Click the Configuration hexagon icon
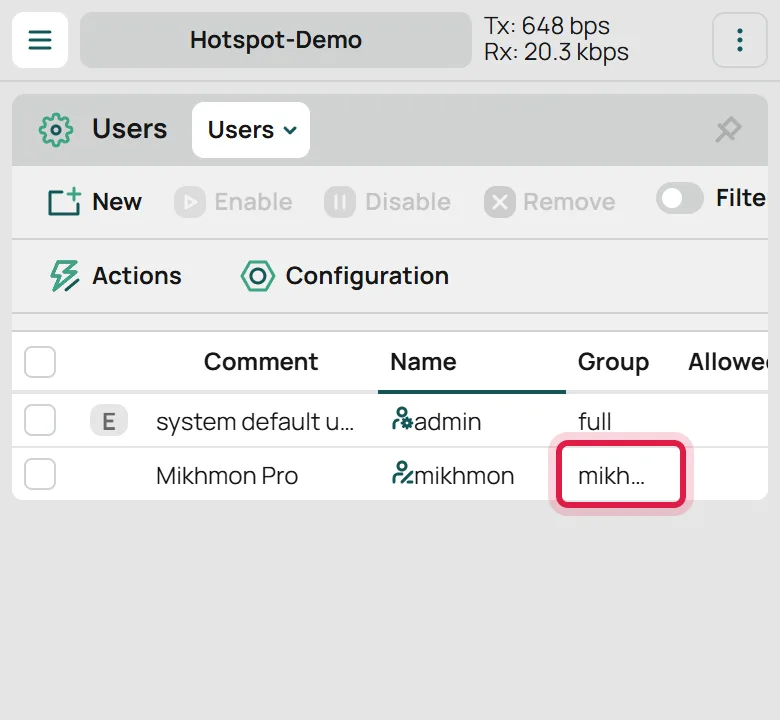 (x=258, y=276)
